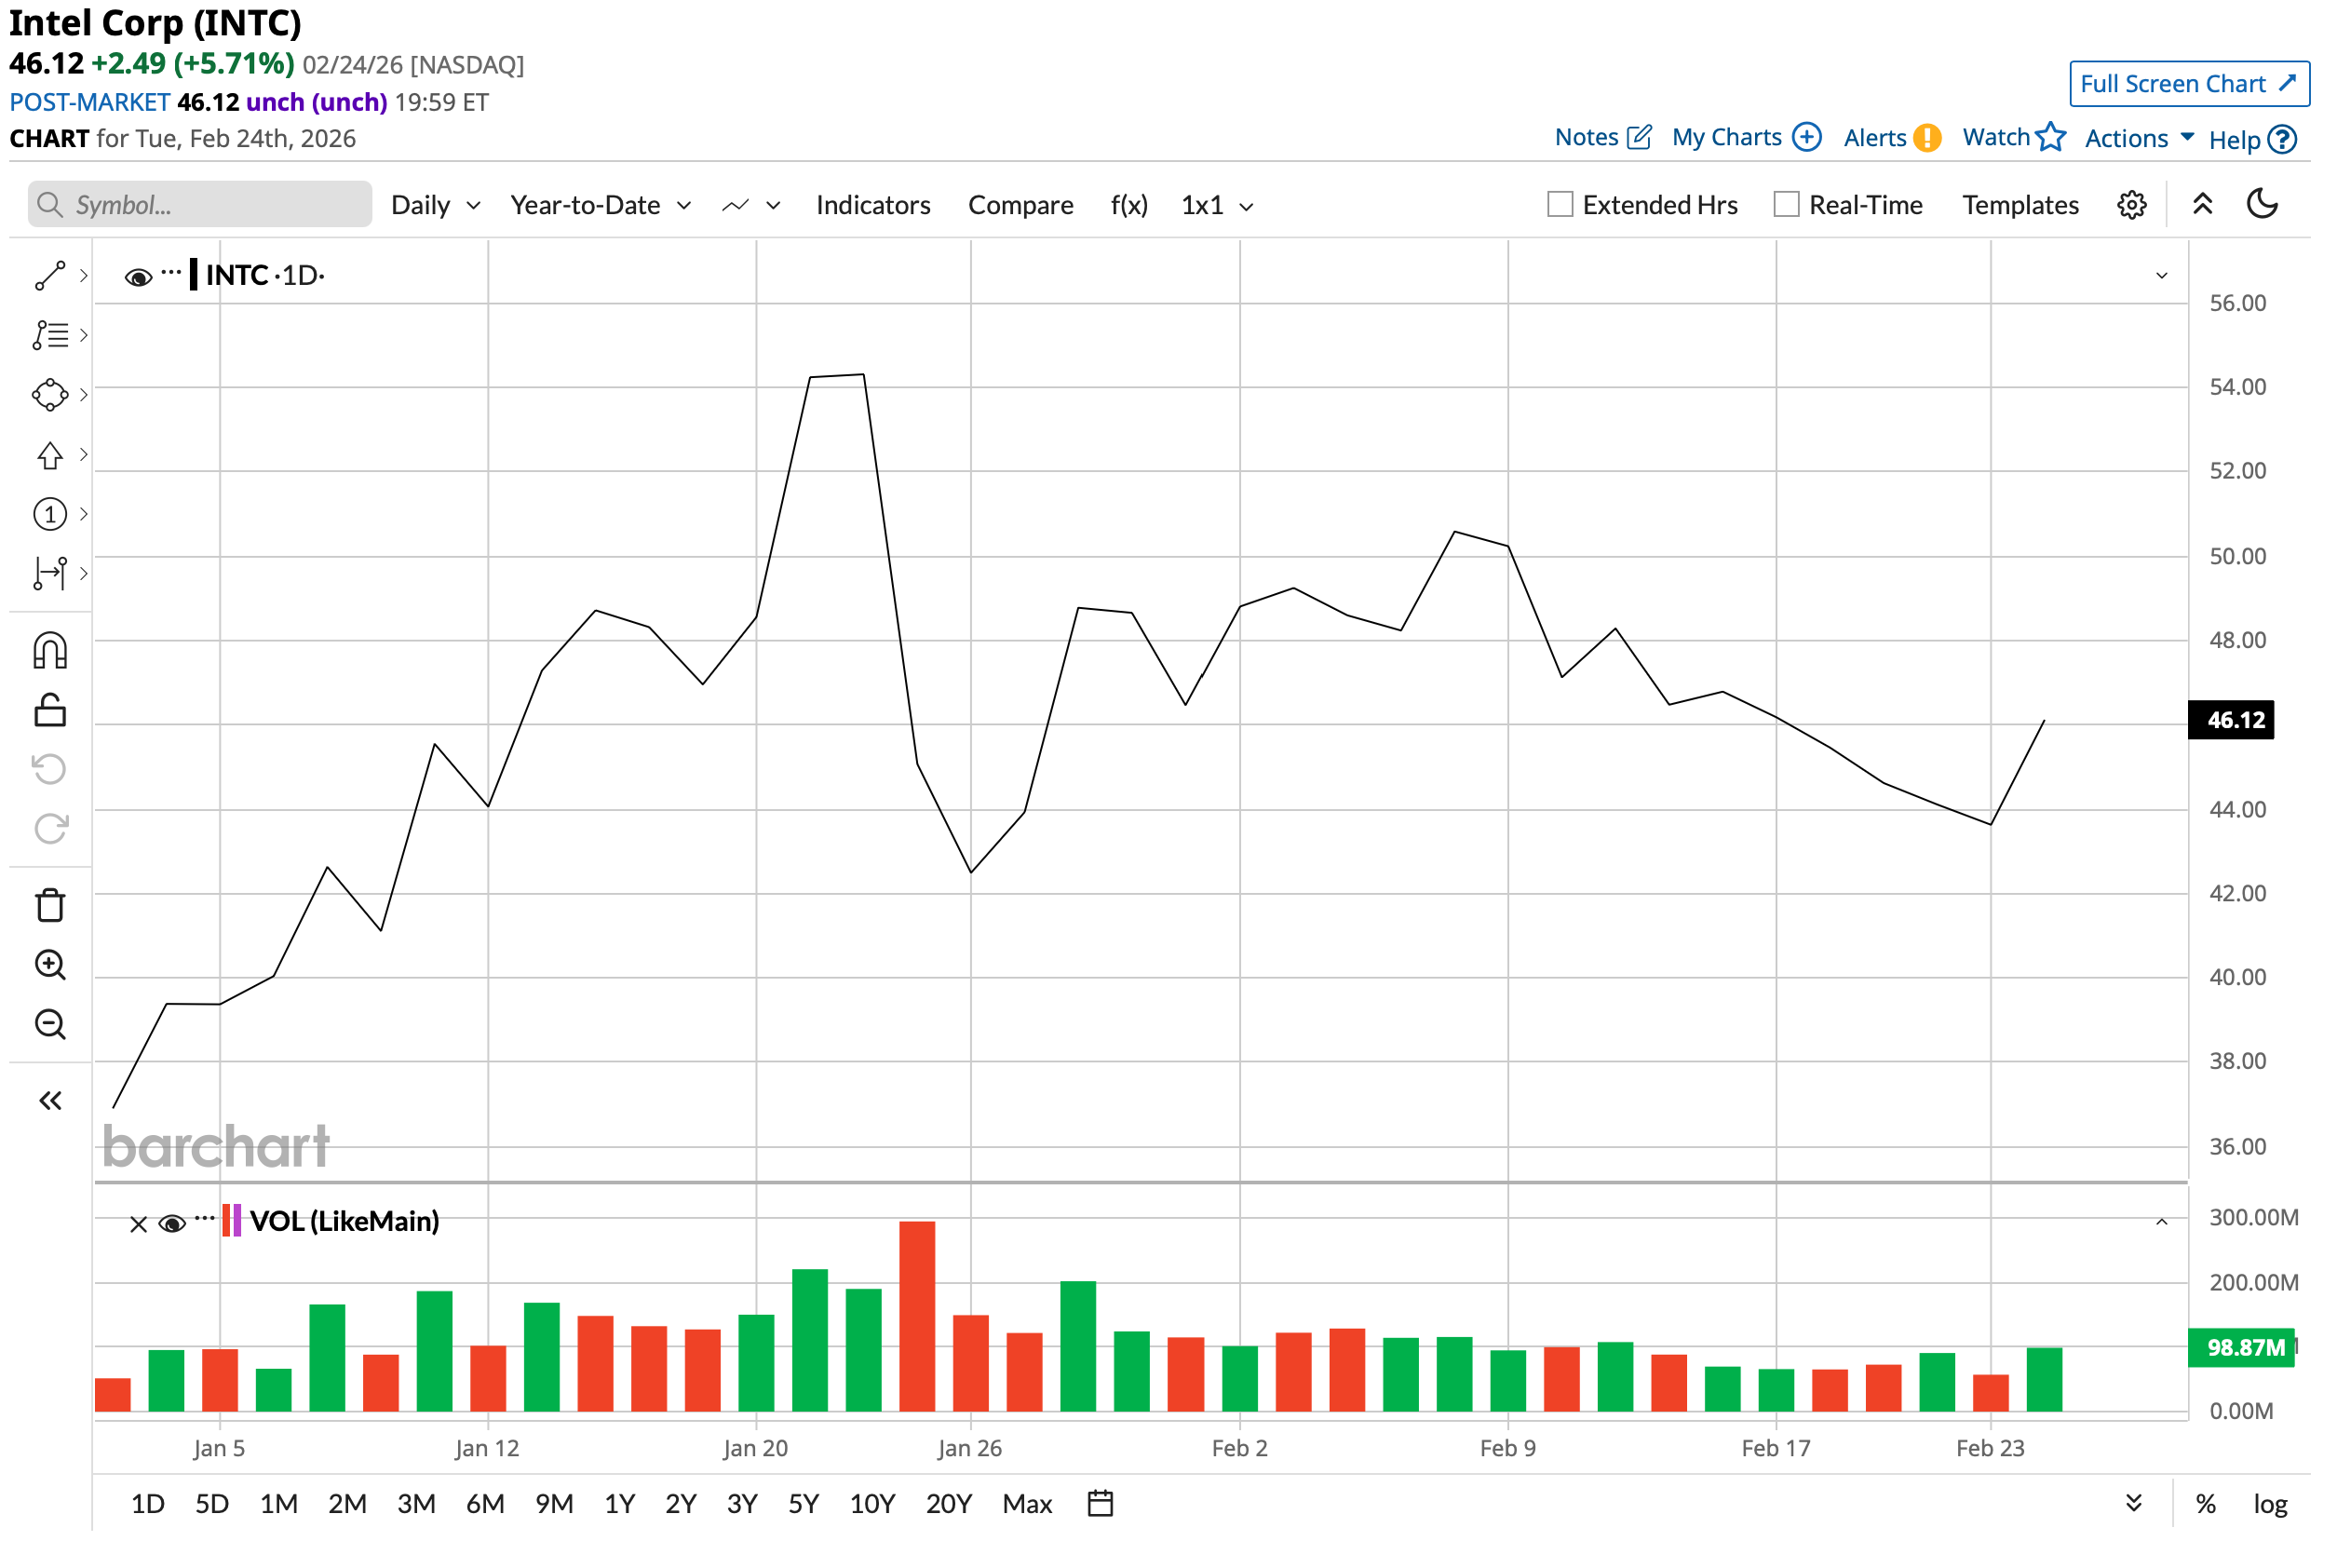This screenshot has height=1568, width=2337.
Task: Select the 6M time range
Action: click(485, 1504)
